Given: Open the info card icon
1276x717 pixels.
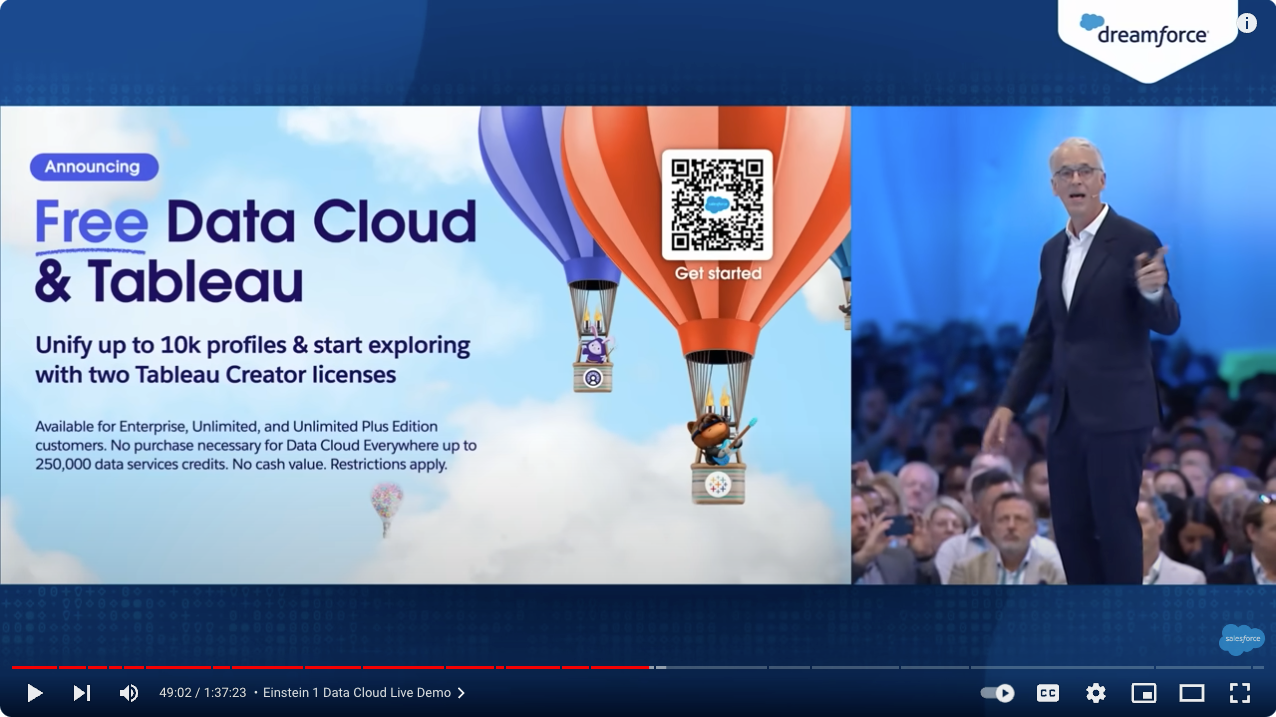Looking at the screenshot, I should (x=1247, y=23).
